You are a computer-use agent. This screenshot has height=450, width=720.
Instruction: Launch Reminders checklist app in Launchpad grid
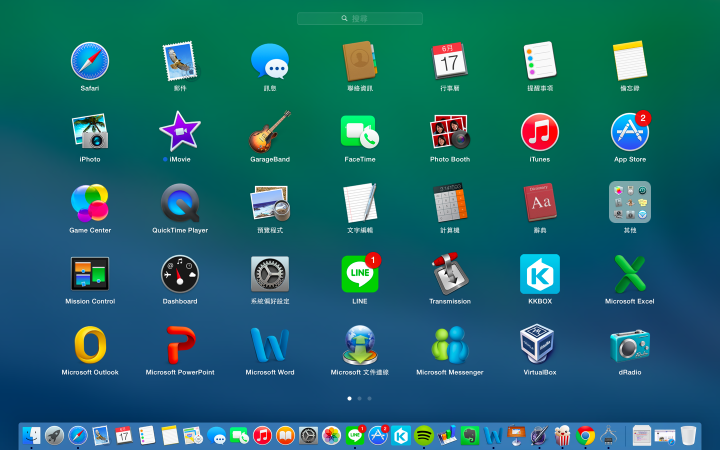coord(540,61)
